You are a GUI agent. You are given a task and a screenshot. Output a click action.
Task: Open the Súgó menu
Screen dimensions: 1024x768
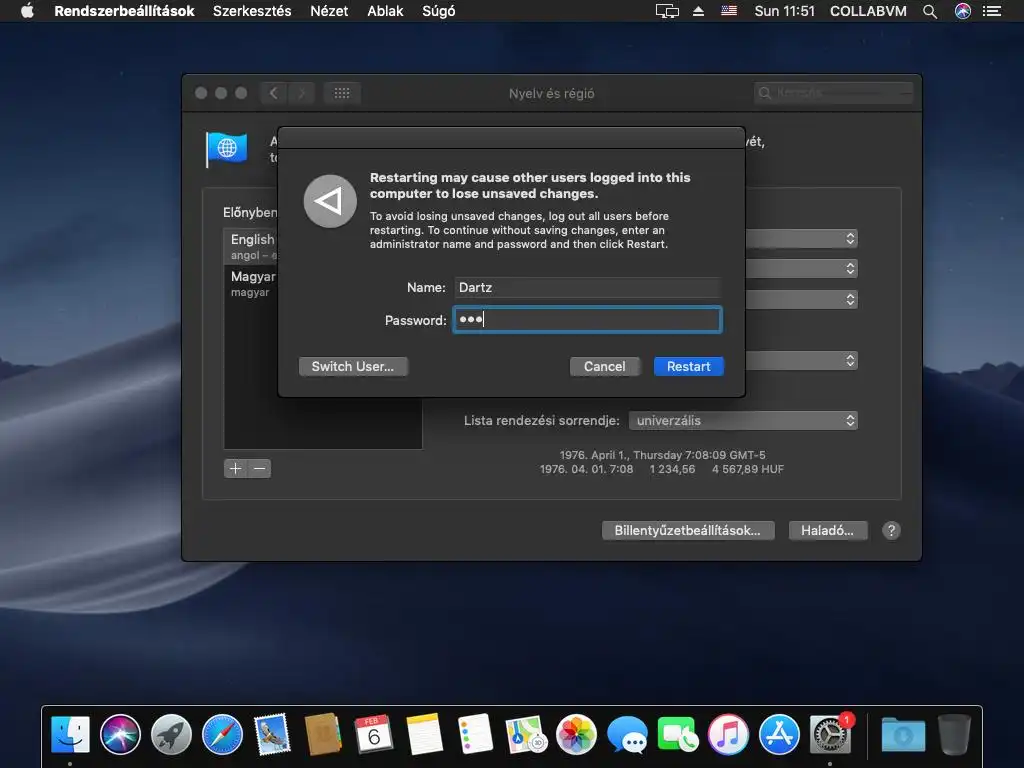(x=439, y=11)
